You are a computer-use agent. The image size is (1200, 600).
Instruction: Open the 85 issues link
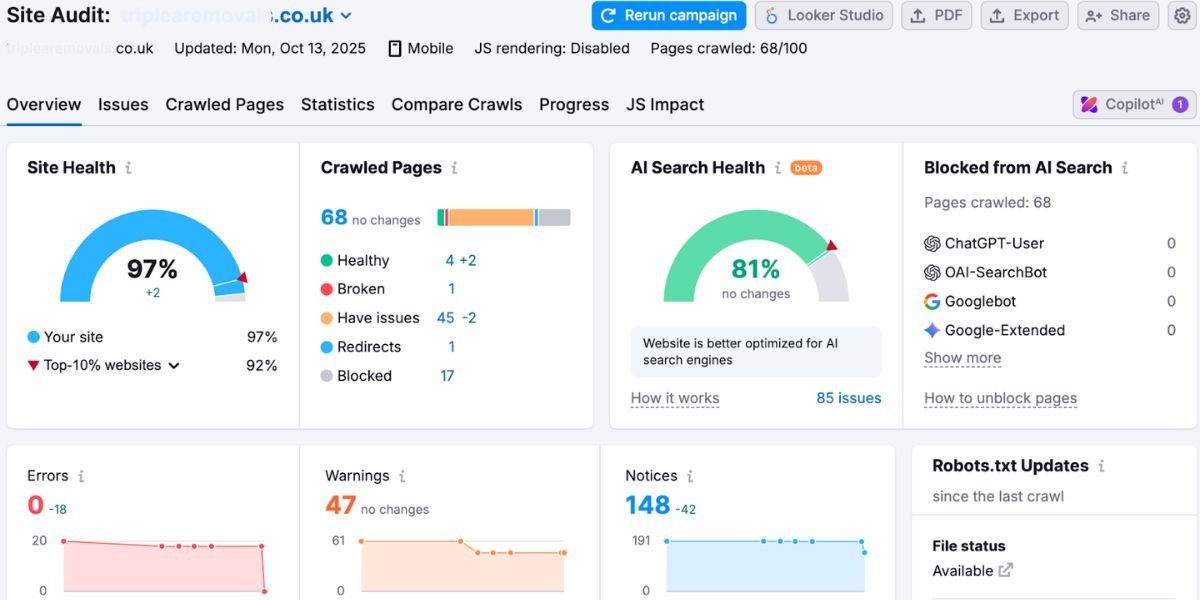click(x=848, y=398)
